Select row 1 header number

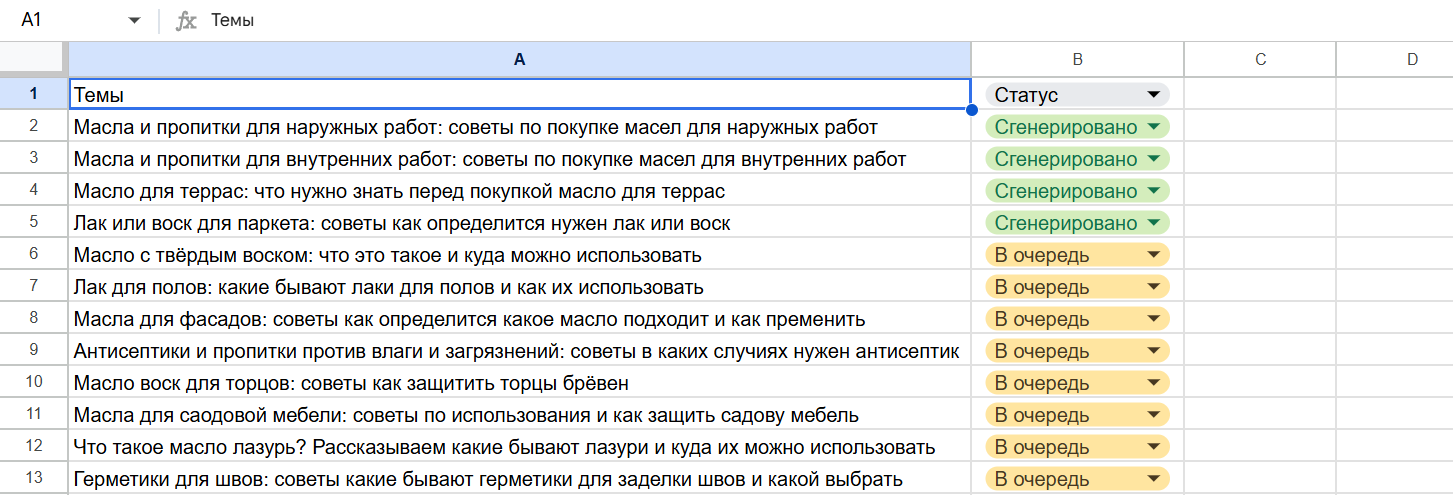click(34, 95)
